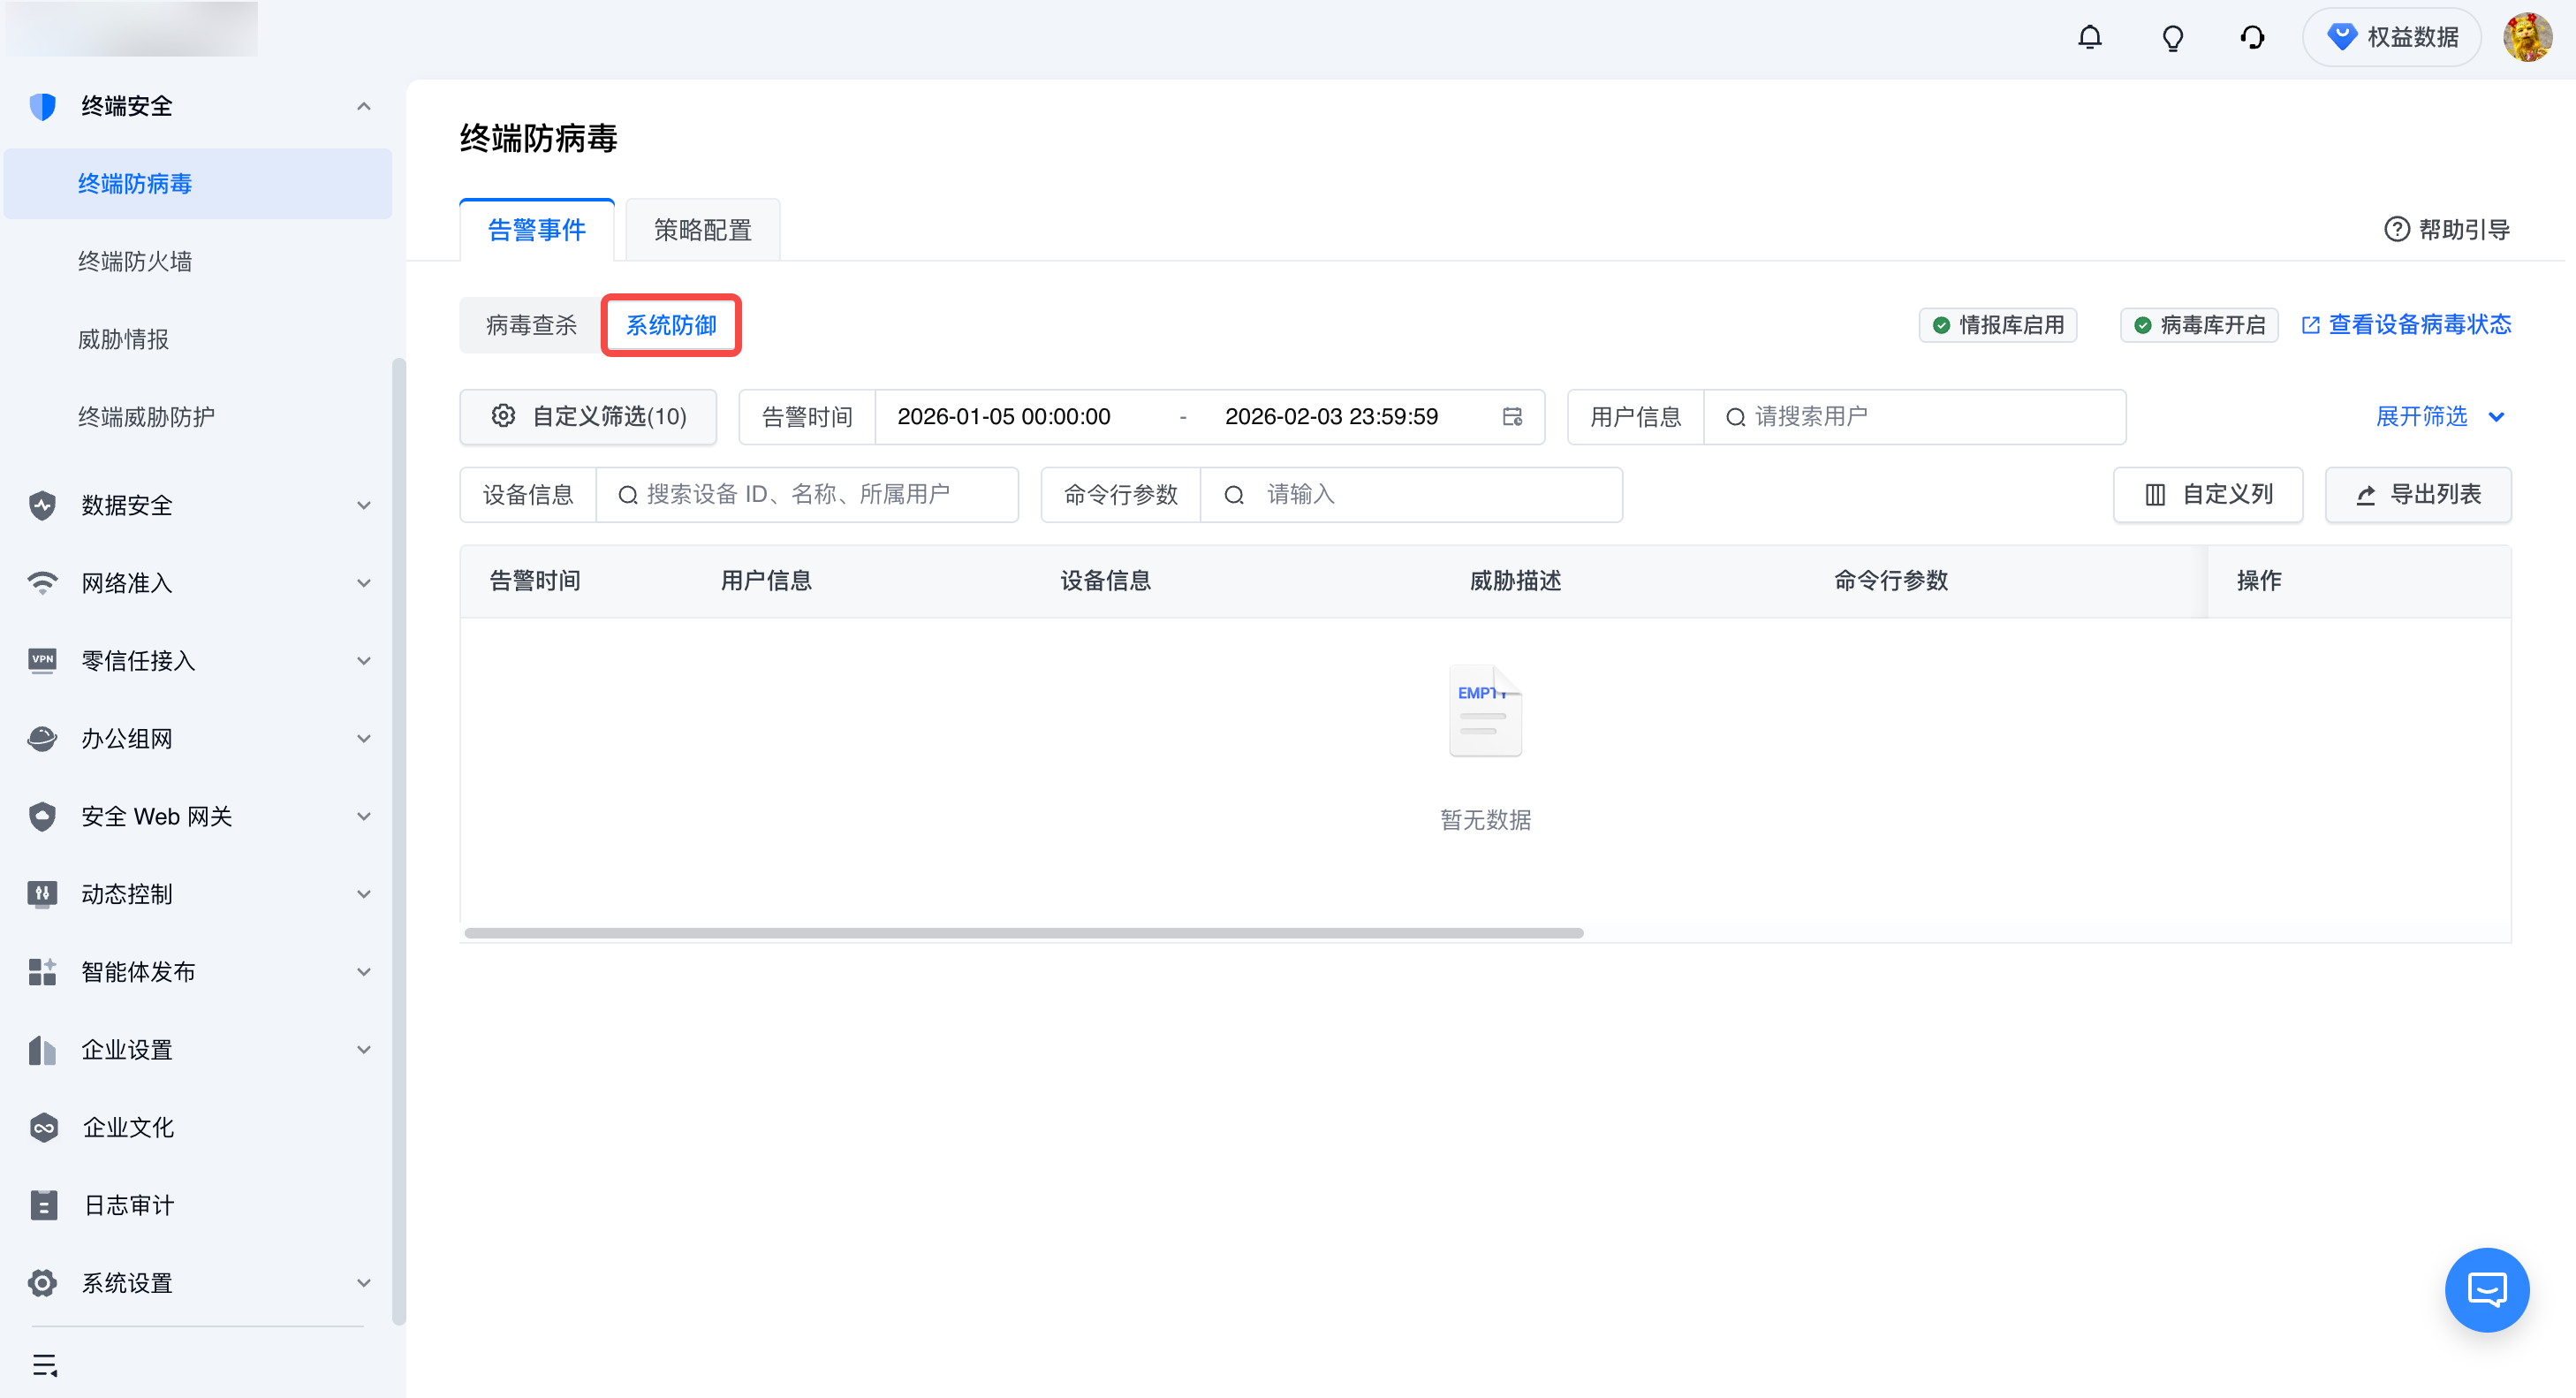Screen dimensions: 2576x1398
Task: Click the sidebar vertical scrollbar
Action: pyautogui.click(x=399, y=840)
